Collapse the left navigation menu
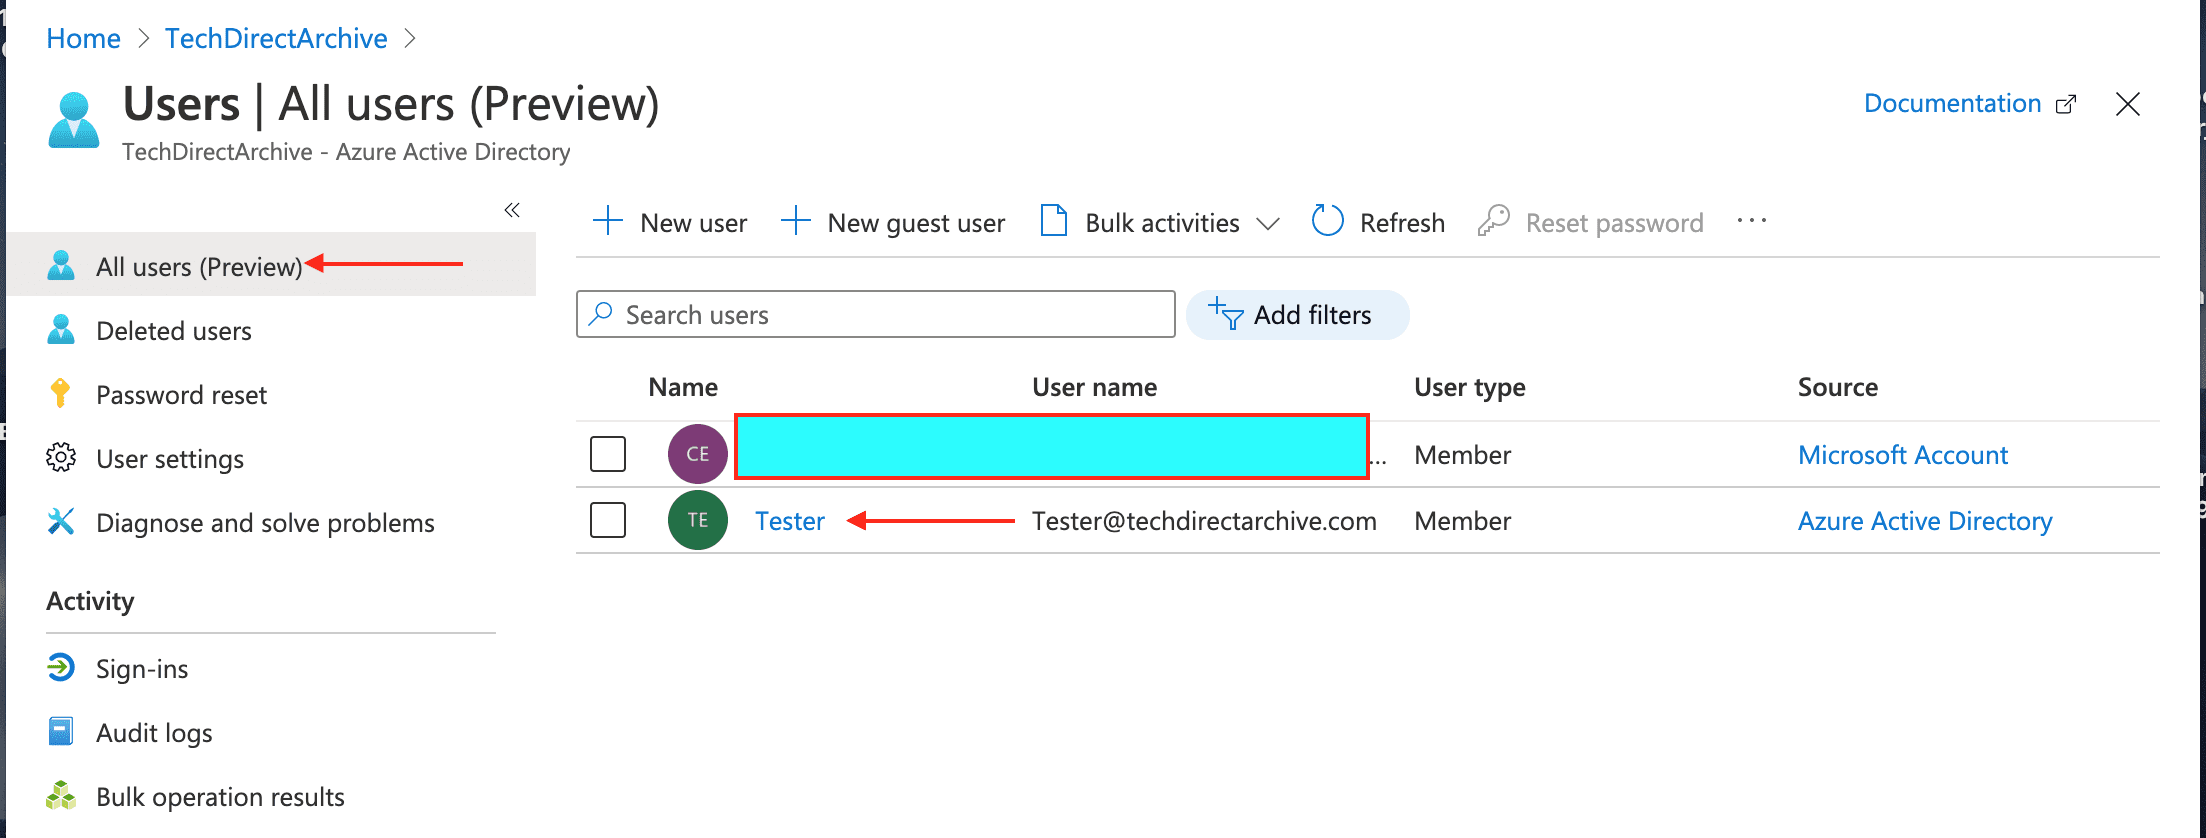 point(512,210)
